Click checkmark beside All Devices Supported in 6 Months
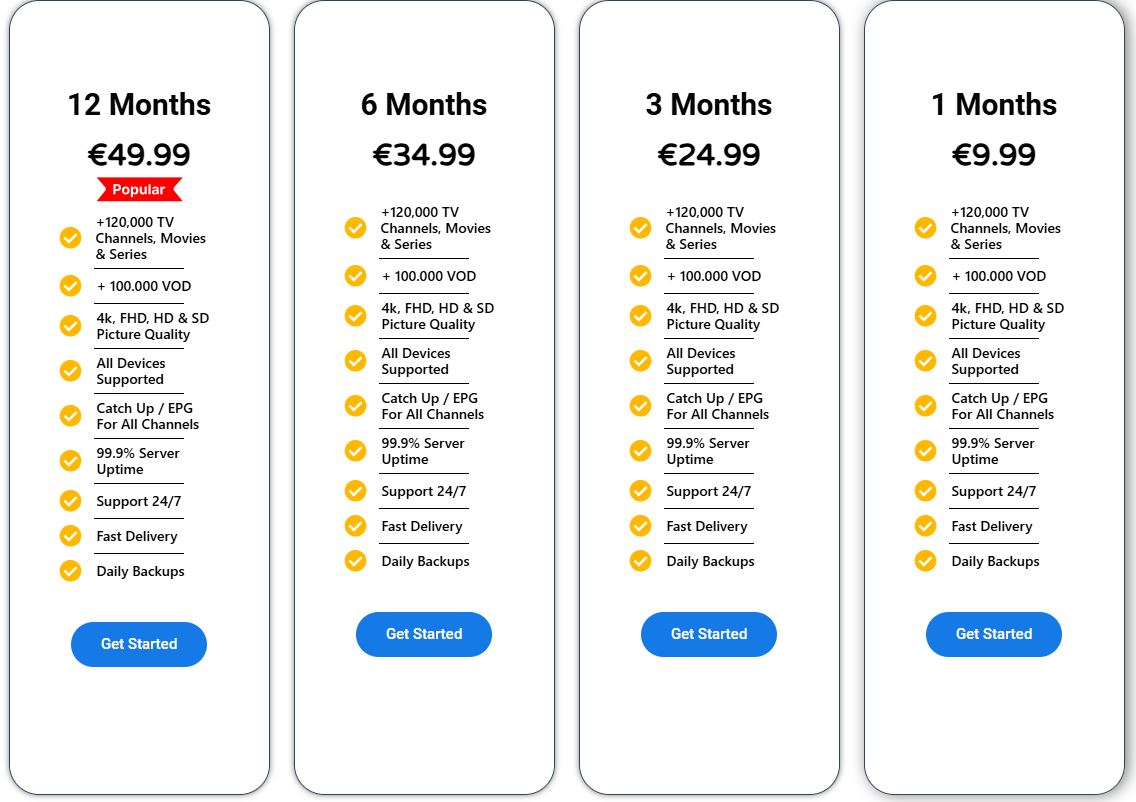 pos(355,361)
